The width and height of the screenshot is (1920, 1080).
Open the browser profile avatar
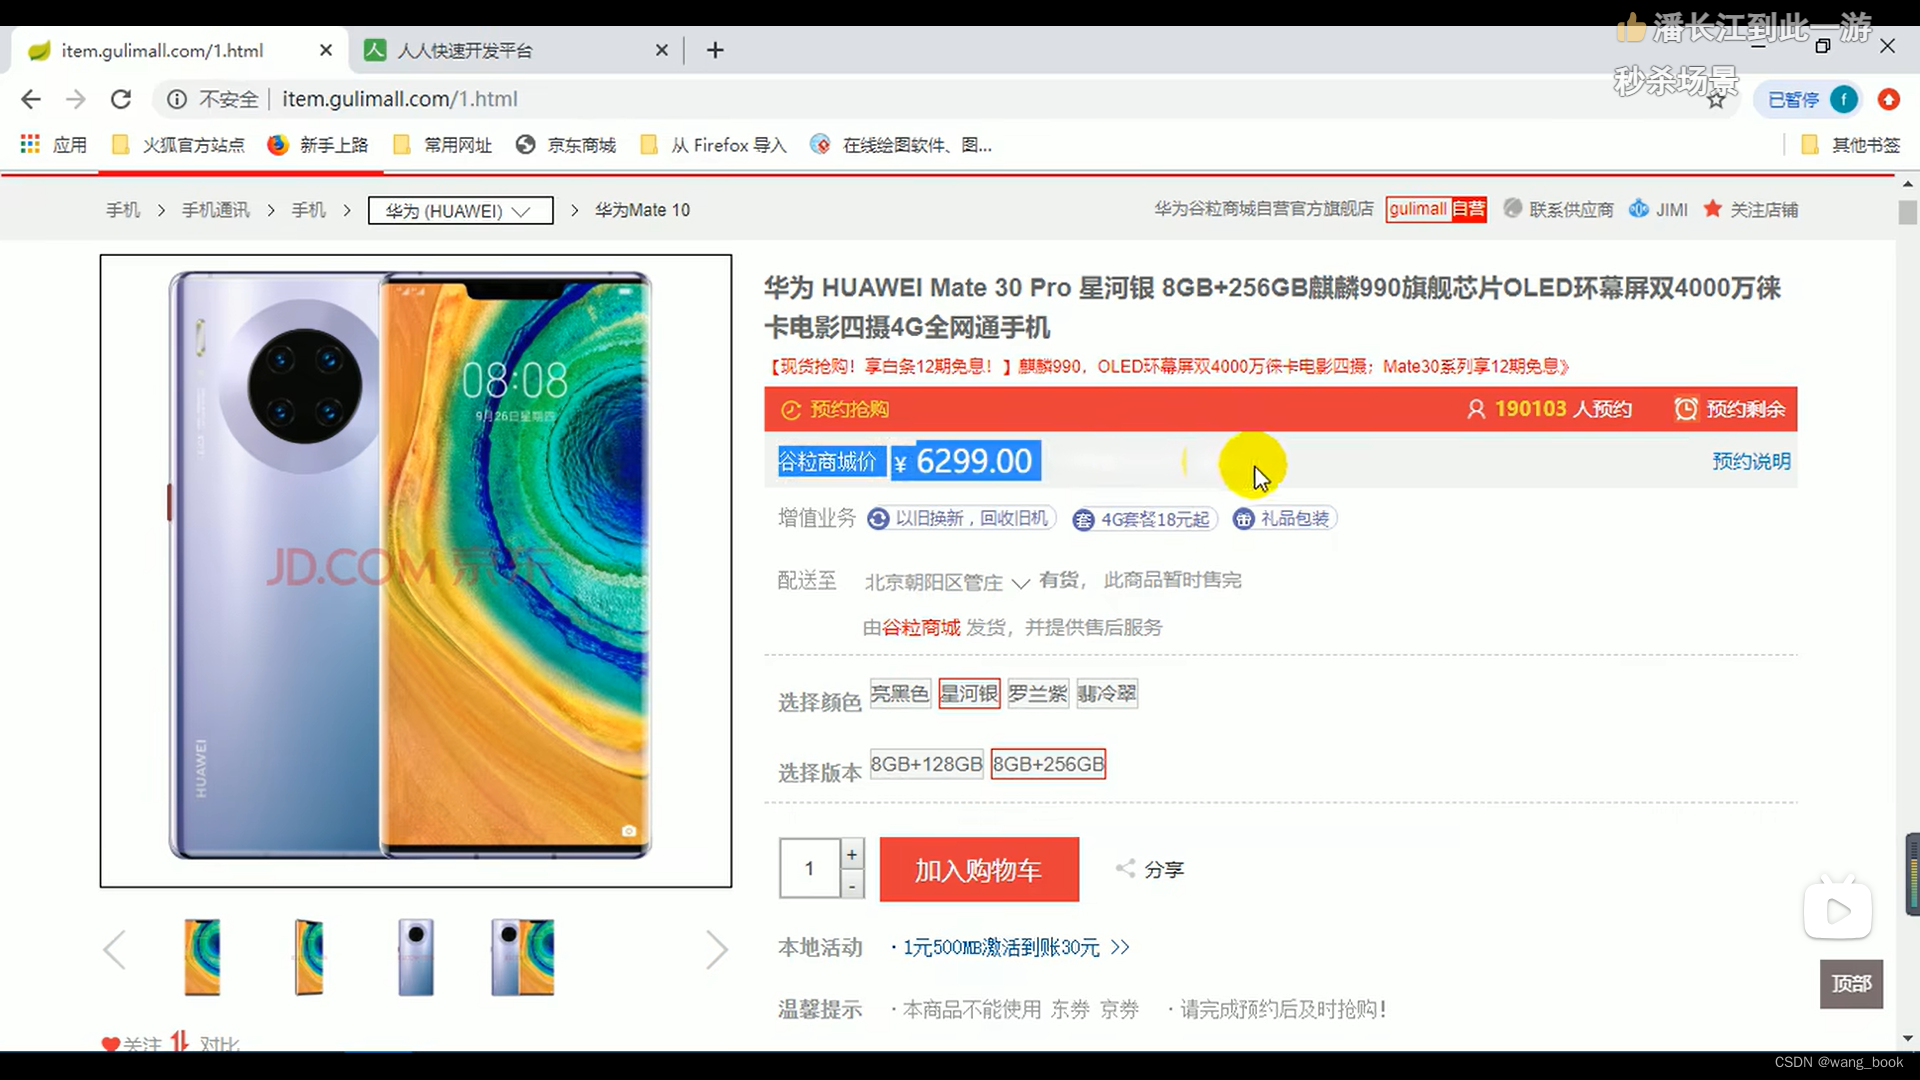click(1844, 99)
